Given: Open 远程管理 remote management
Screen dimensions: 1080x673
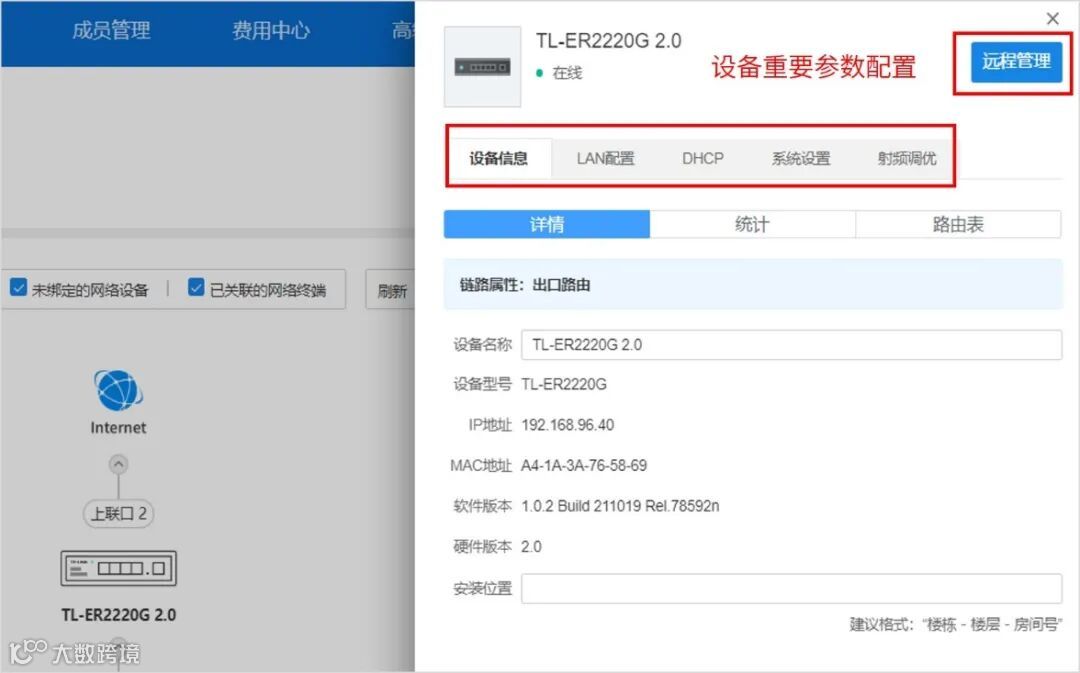Looking at the screenshot, I should [x=1017, y=61].
